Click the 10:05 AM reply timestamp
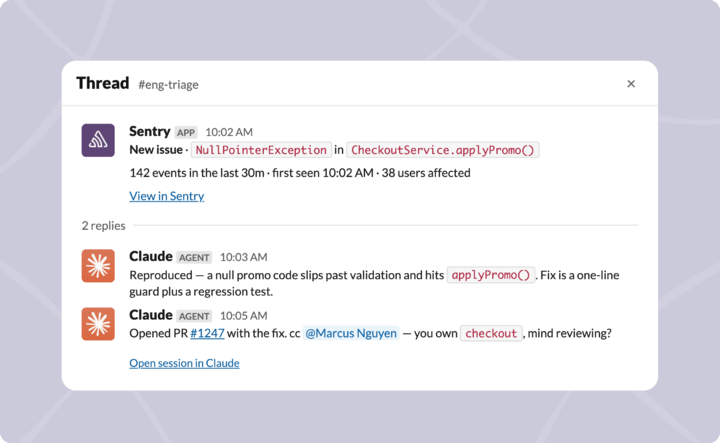Screen dimensions: 720x443 (x=243, y=316)
